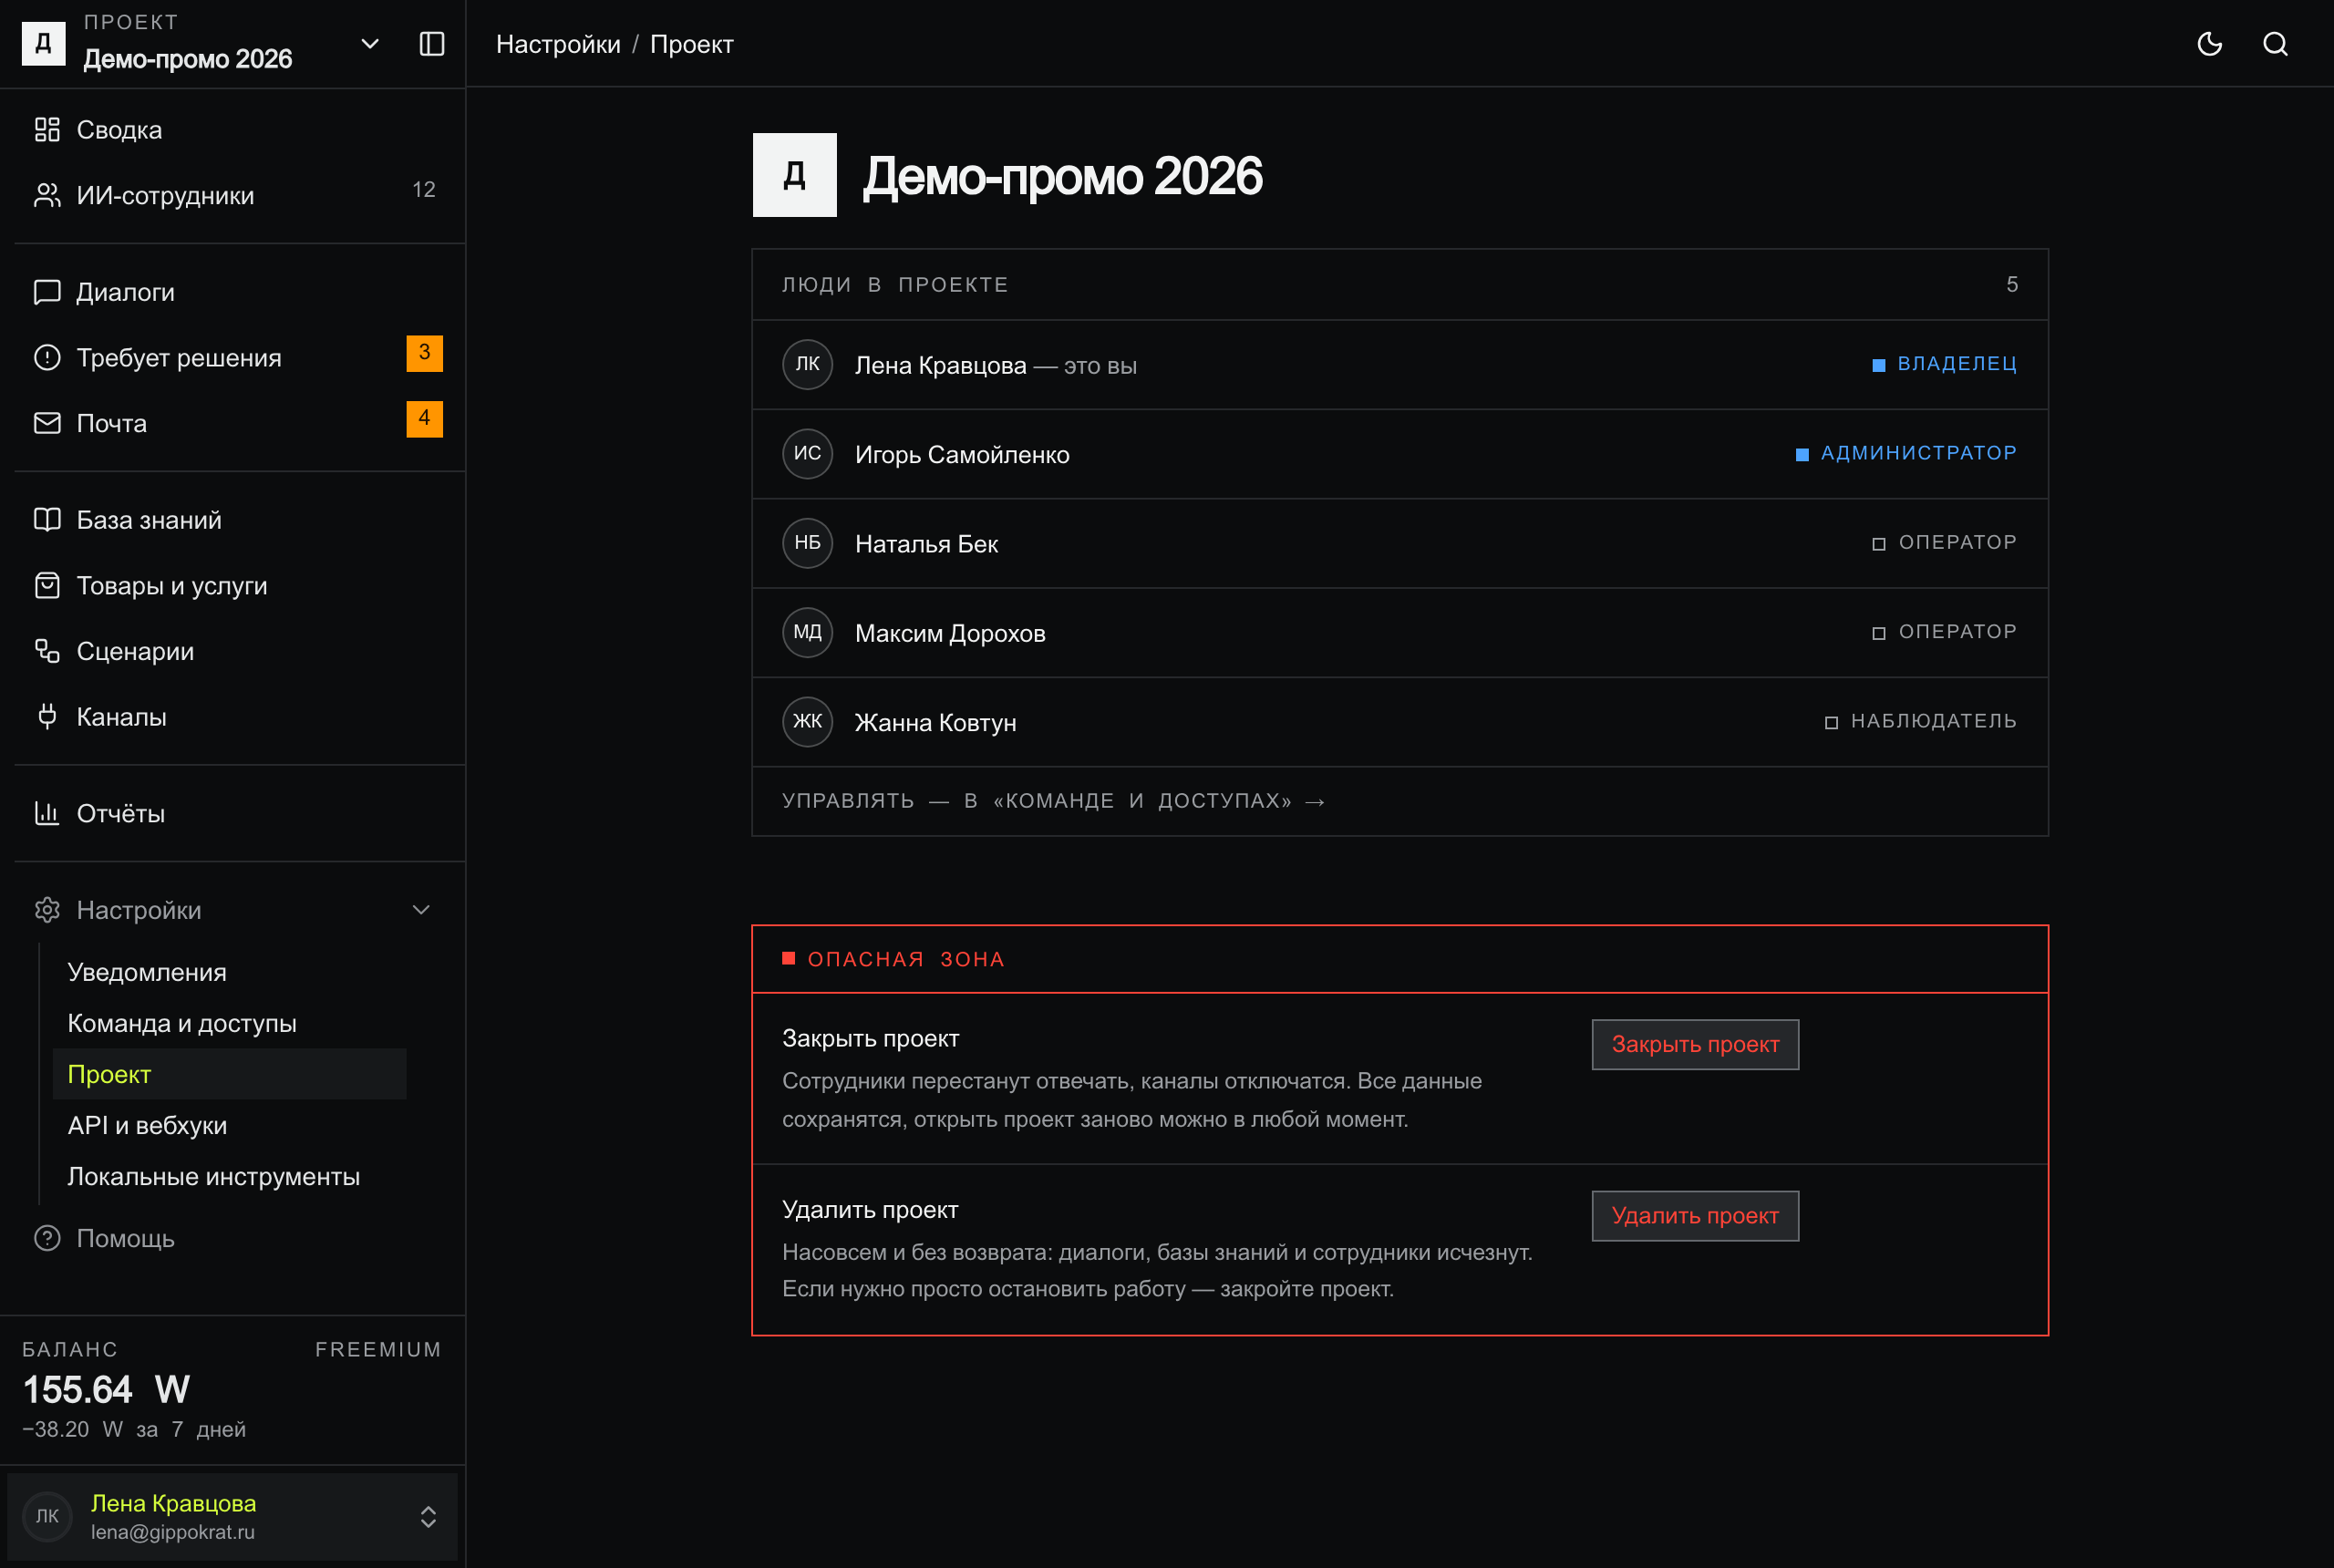Click the Игорь Самойленко member row
2334x1568 pixels.
pyautogui.click(x=1400, y=454)
